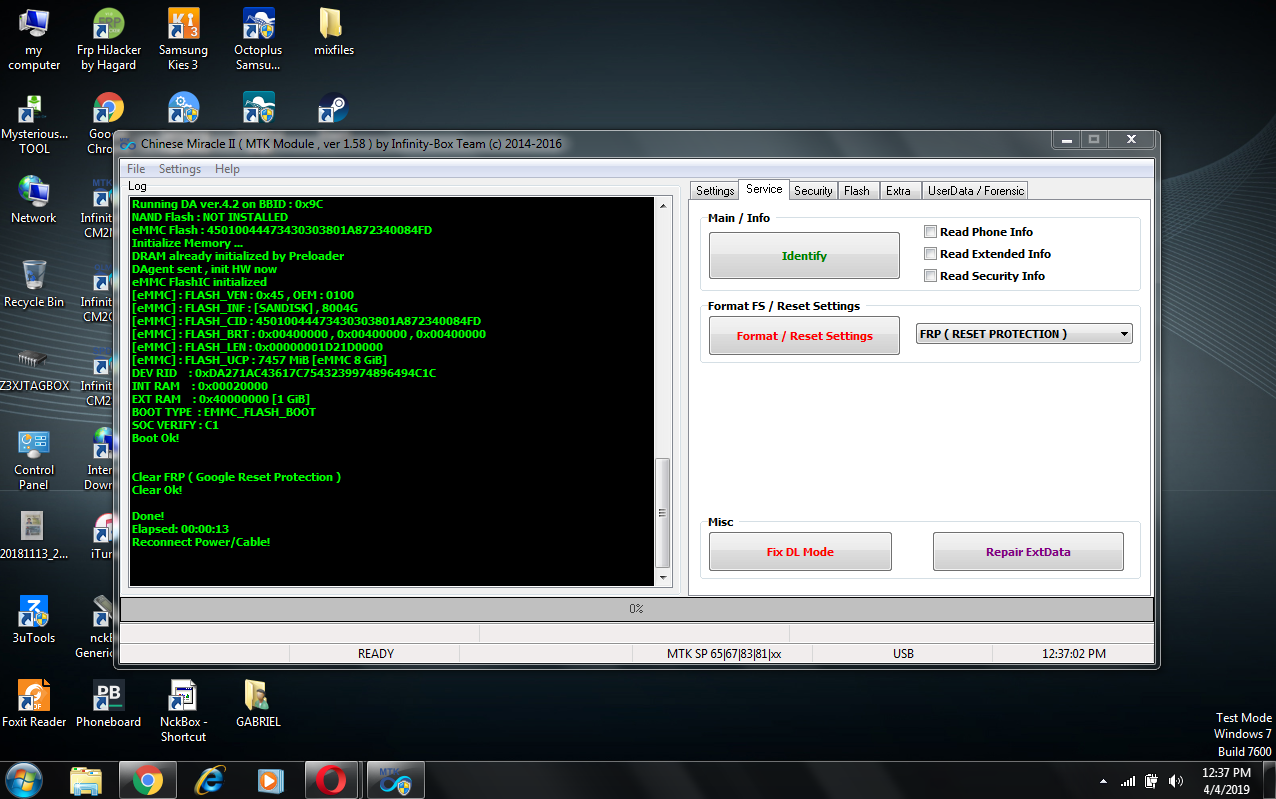This screenshot has width=1276, height=799.
Task: Click the 0% progress bar
Action: [636, 609]
